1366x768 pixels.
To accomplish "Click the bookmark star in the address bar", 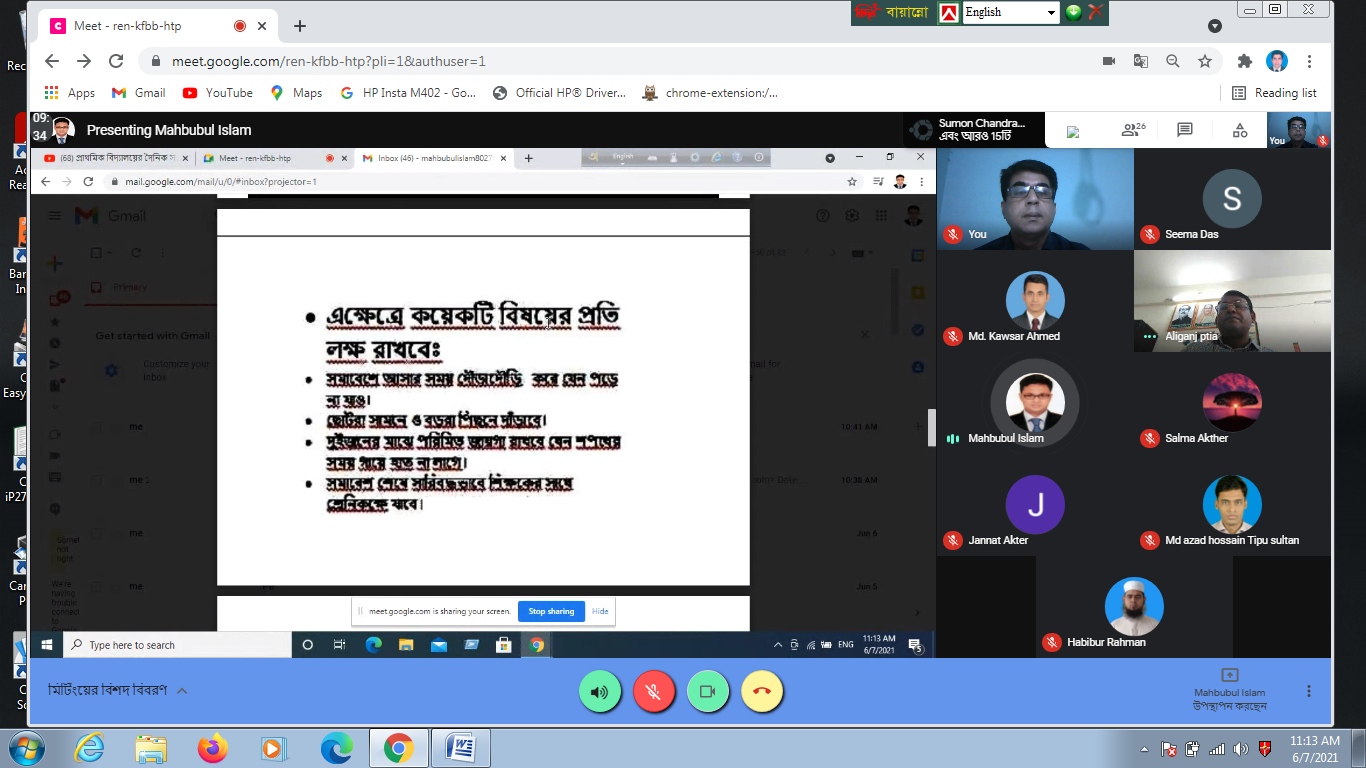I will tap(1205, 61).
